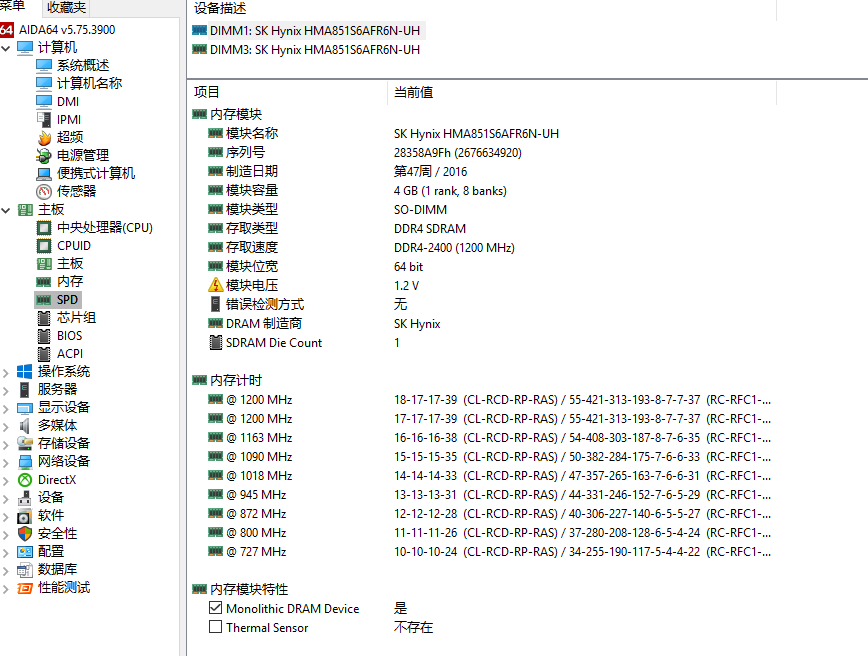Click the ACPI chip icon
Image resolution: width=868 pixels, height=656 pixels.
tap(44, 354)
